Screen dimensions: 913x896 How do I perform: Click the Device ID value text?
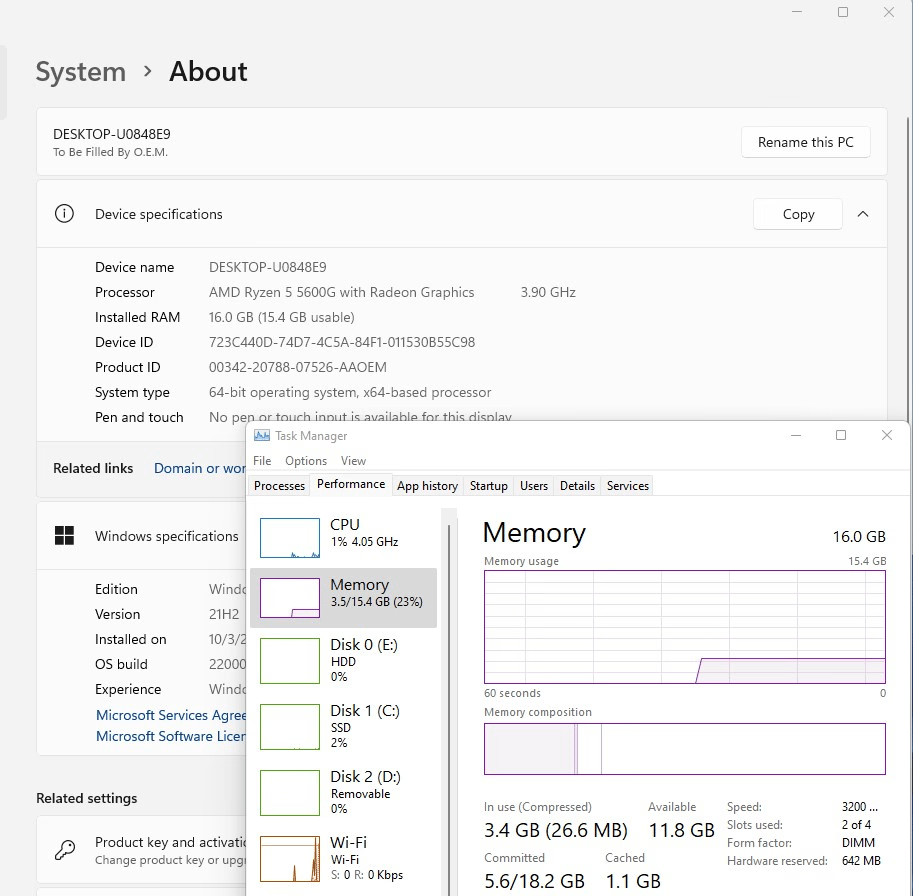(342, 342)
